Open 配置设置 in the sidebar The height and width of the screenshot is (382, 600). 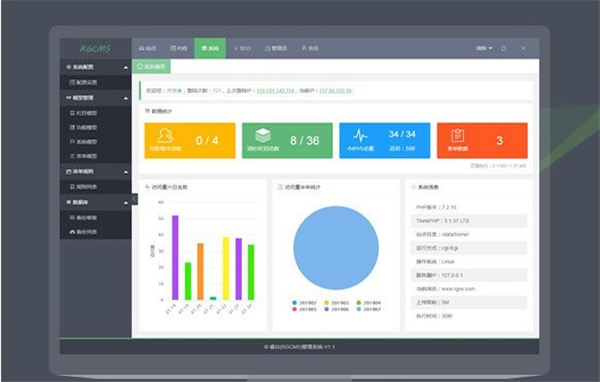pos(95,82)
